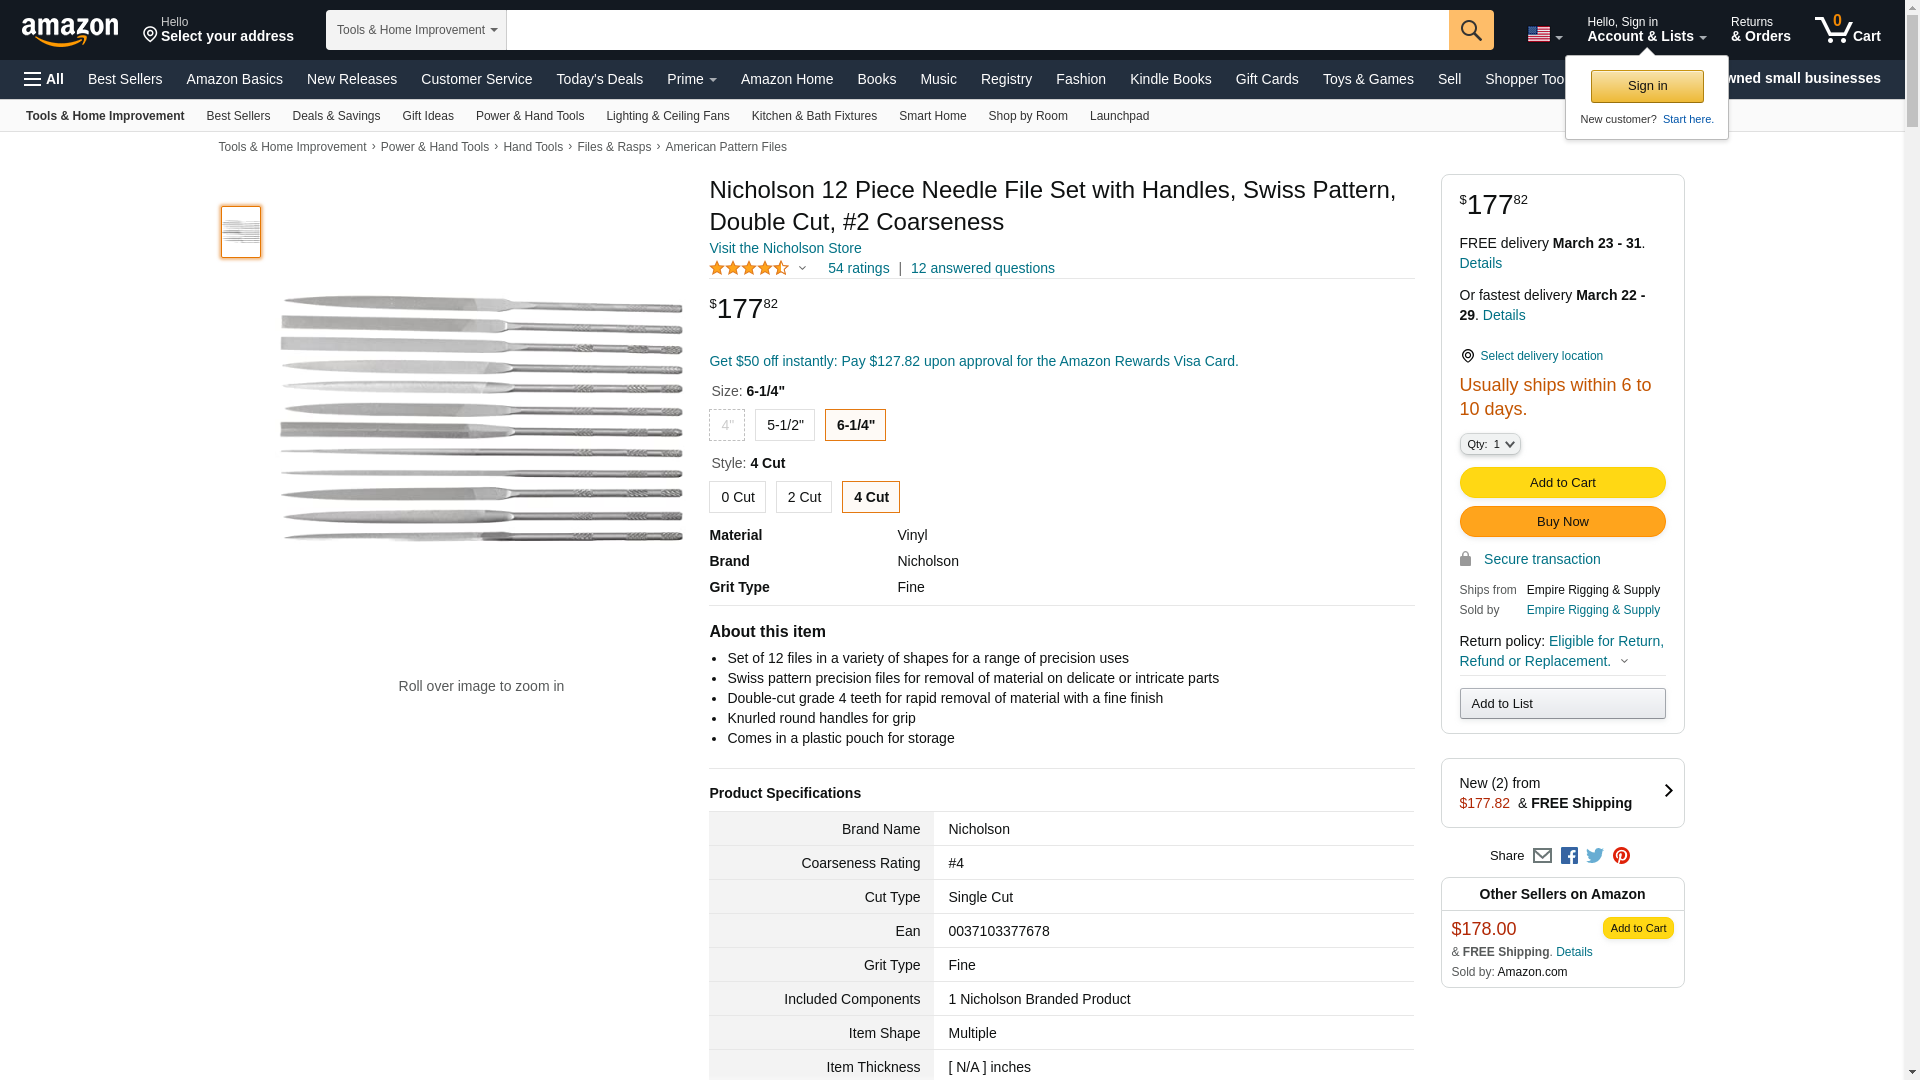Click into the search text field
This screenshot has width=1920, height=1080.
coord(977,30)
